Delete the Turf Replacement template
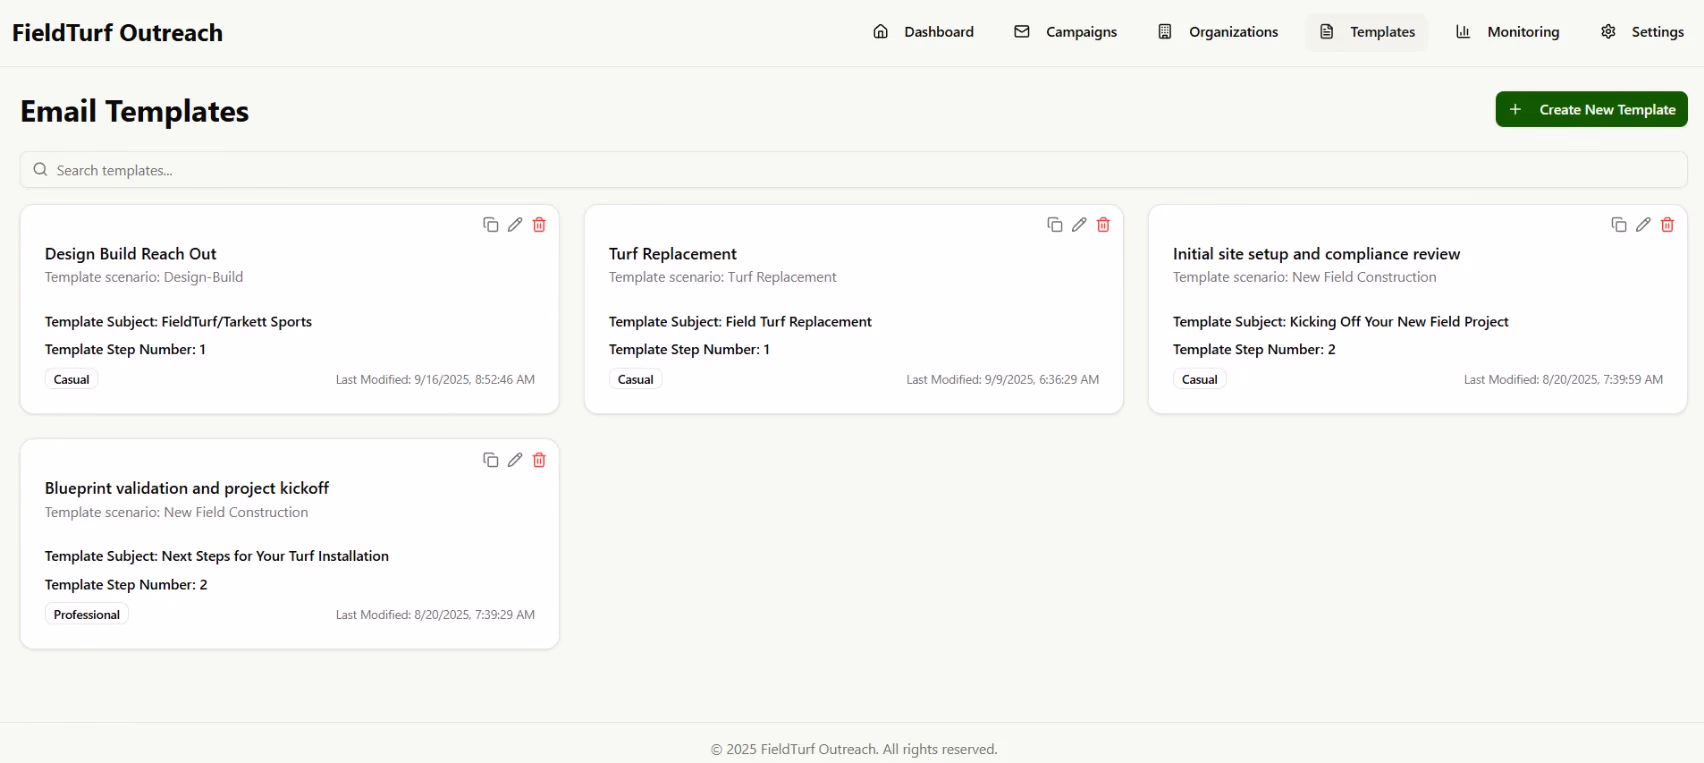 coord(1103,225)
